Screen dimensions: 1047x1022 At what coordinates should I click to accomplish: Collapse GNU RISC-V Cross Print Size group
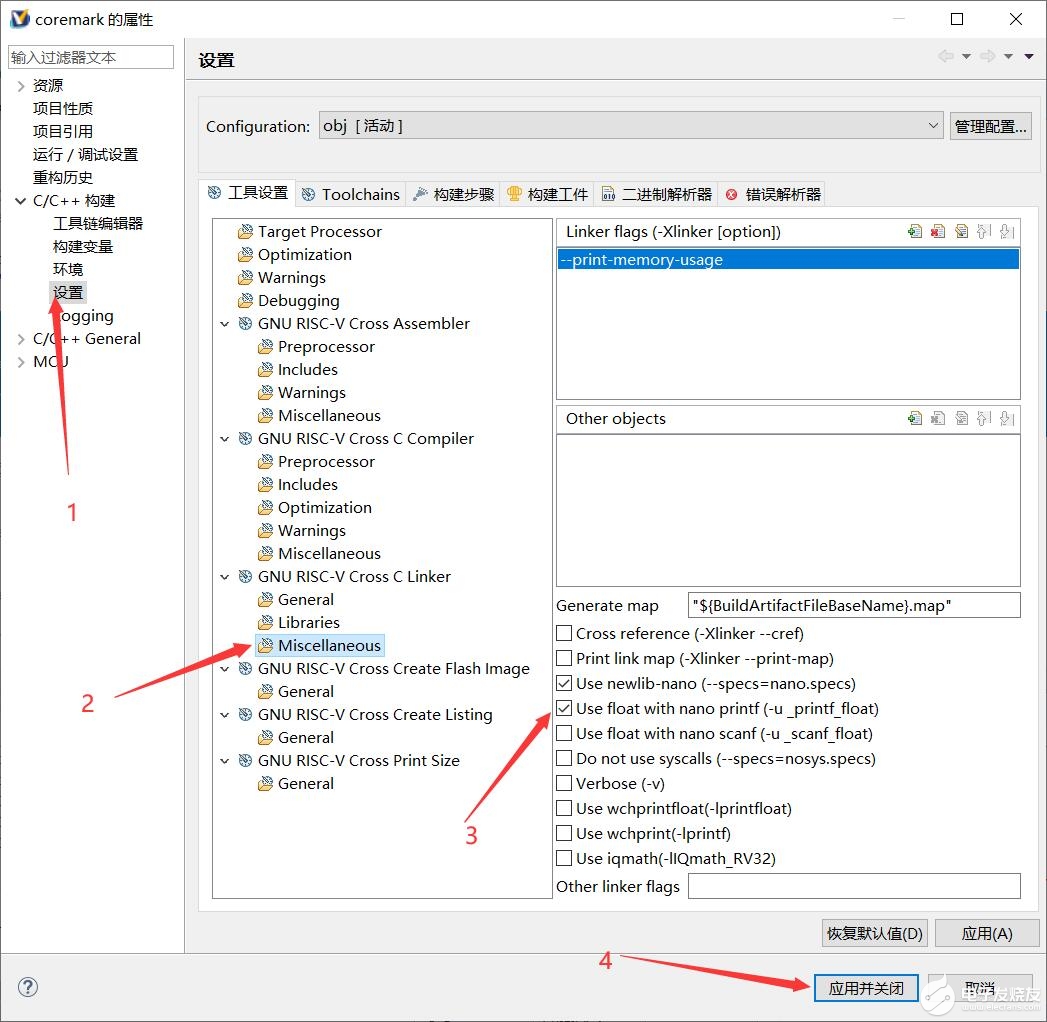click(225, 761)
